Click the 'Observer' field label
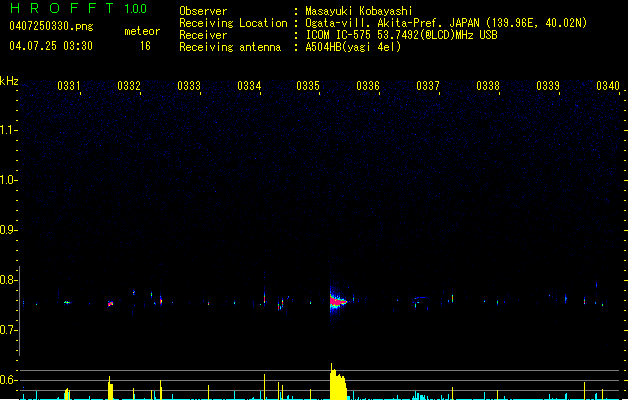This screenshot has width=629, height=400. 203,11
